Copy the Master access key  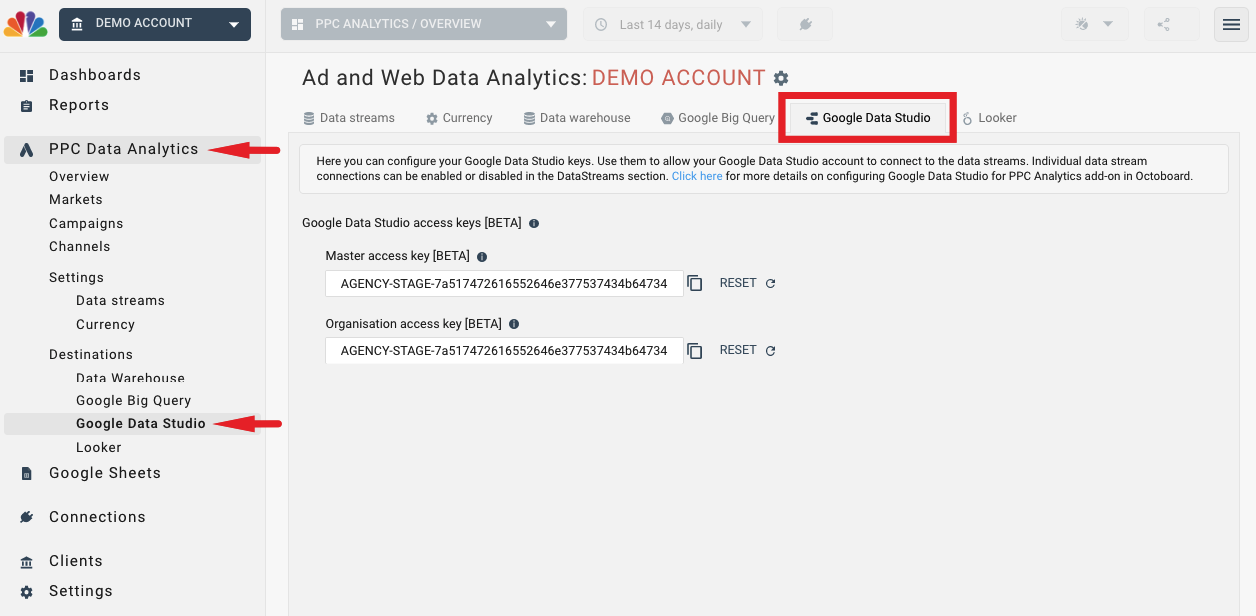point(695,284)
